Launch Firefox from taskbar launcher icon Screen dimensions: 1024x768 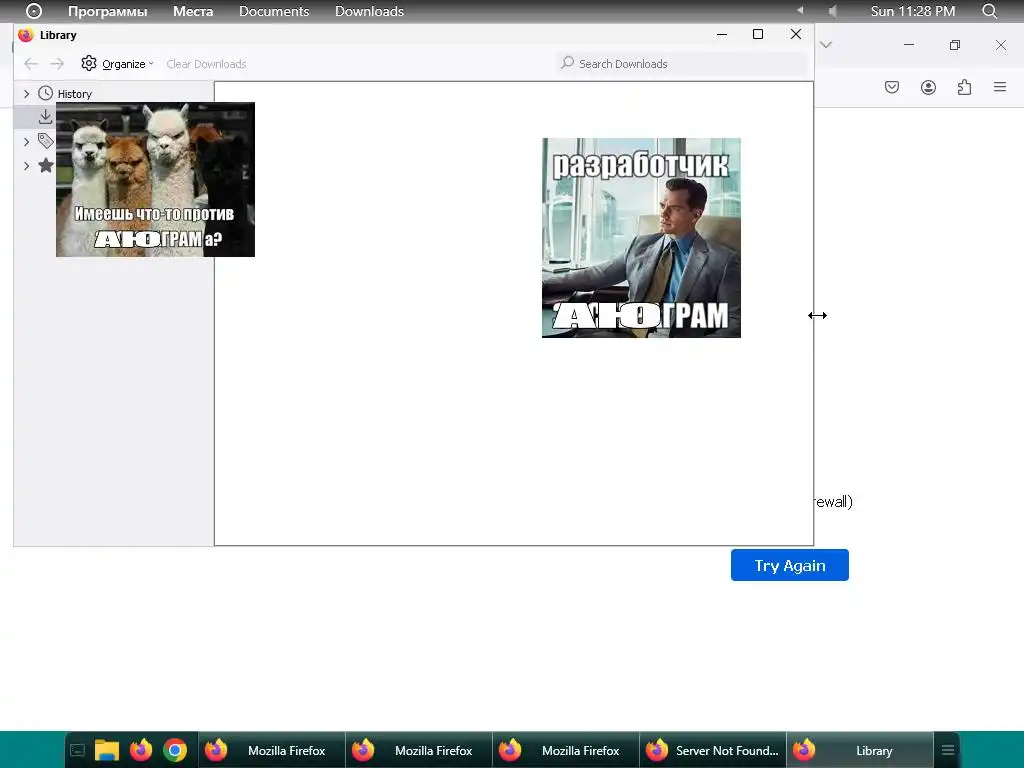(x=140, y=750)
